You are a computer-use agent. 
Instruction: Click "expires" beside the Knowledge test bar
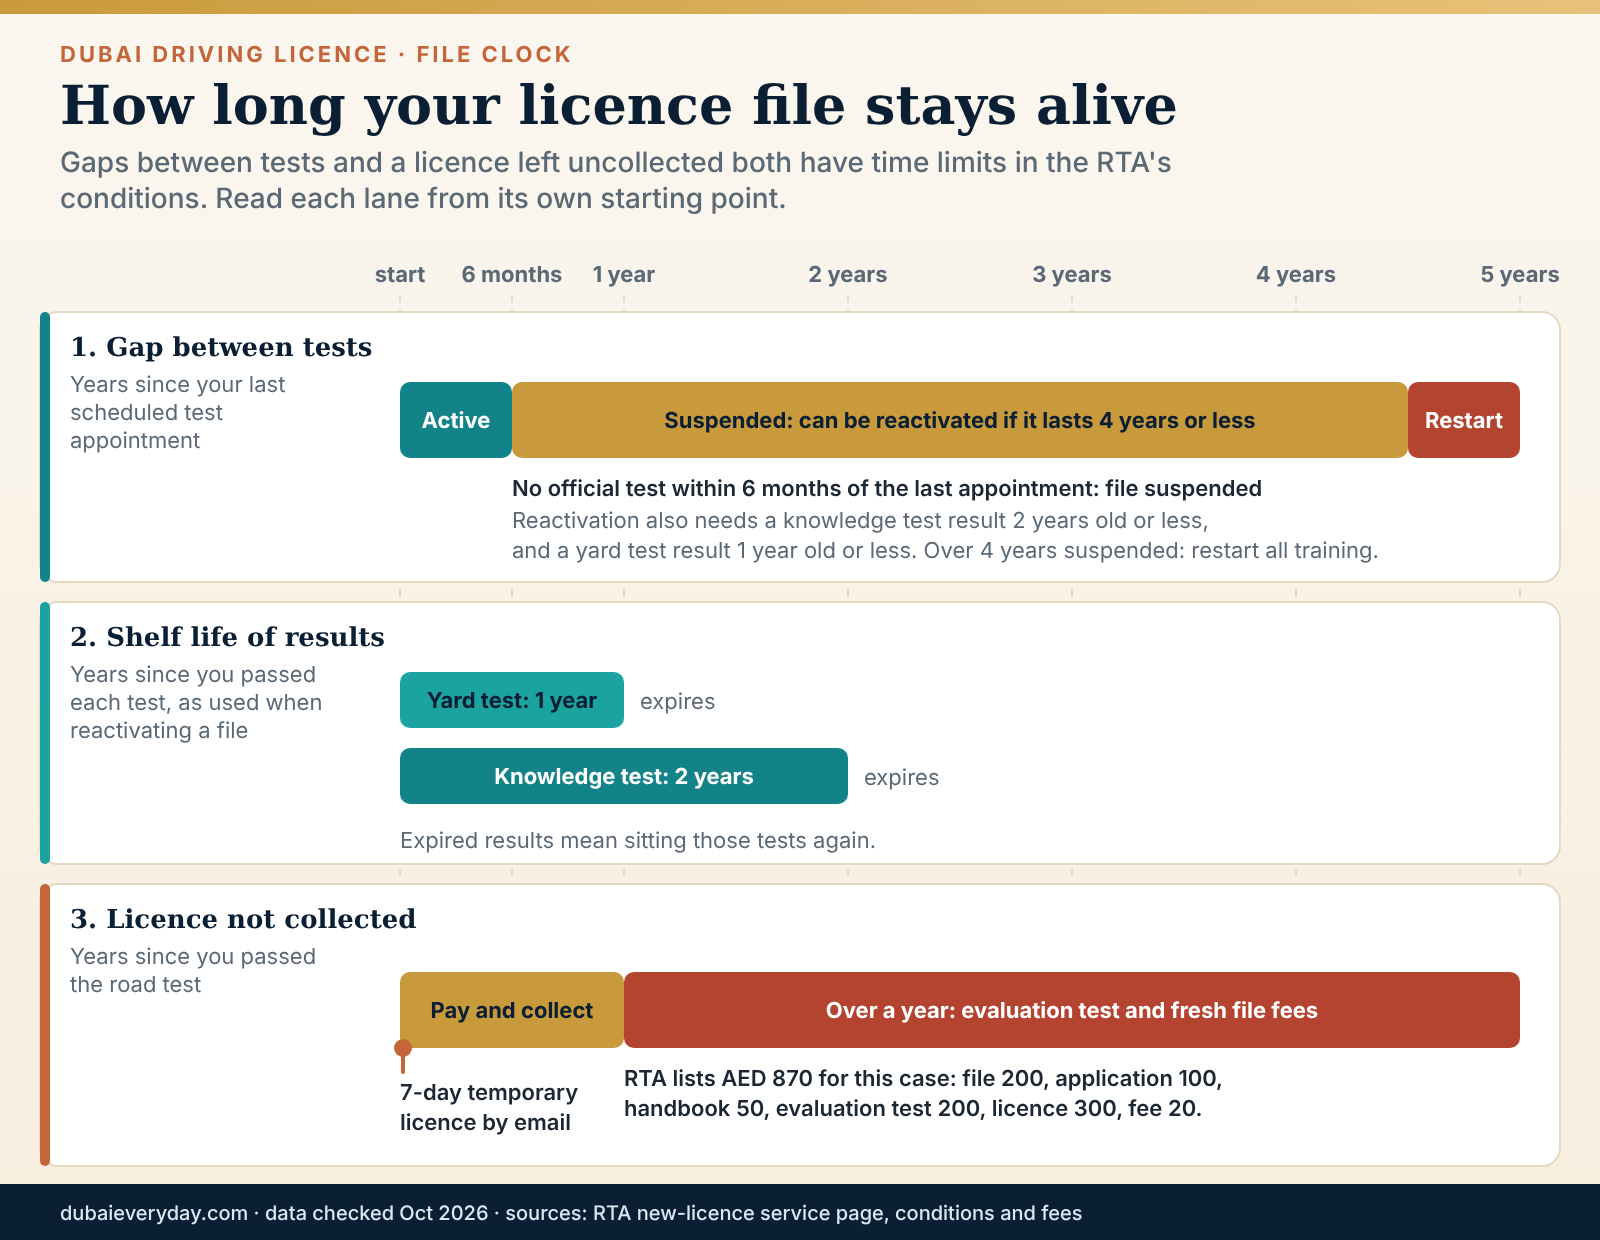[902, 777]
